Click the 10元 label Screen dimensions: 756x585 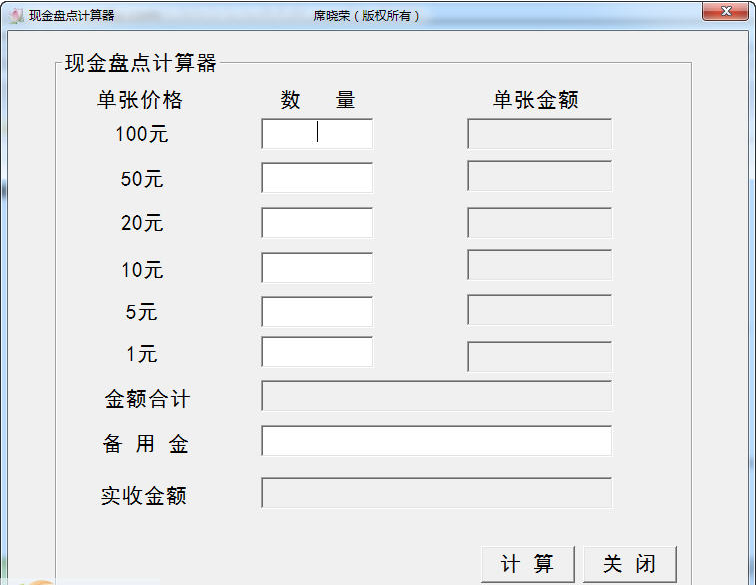(x=142, y=270)
